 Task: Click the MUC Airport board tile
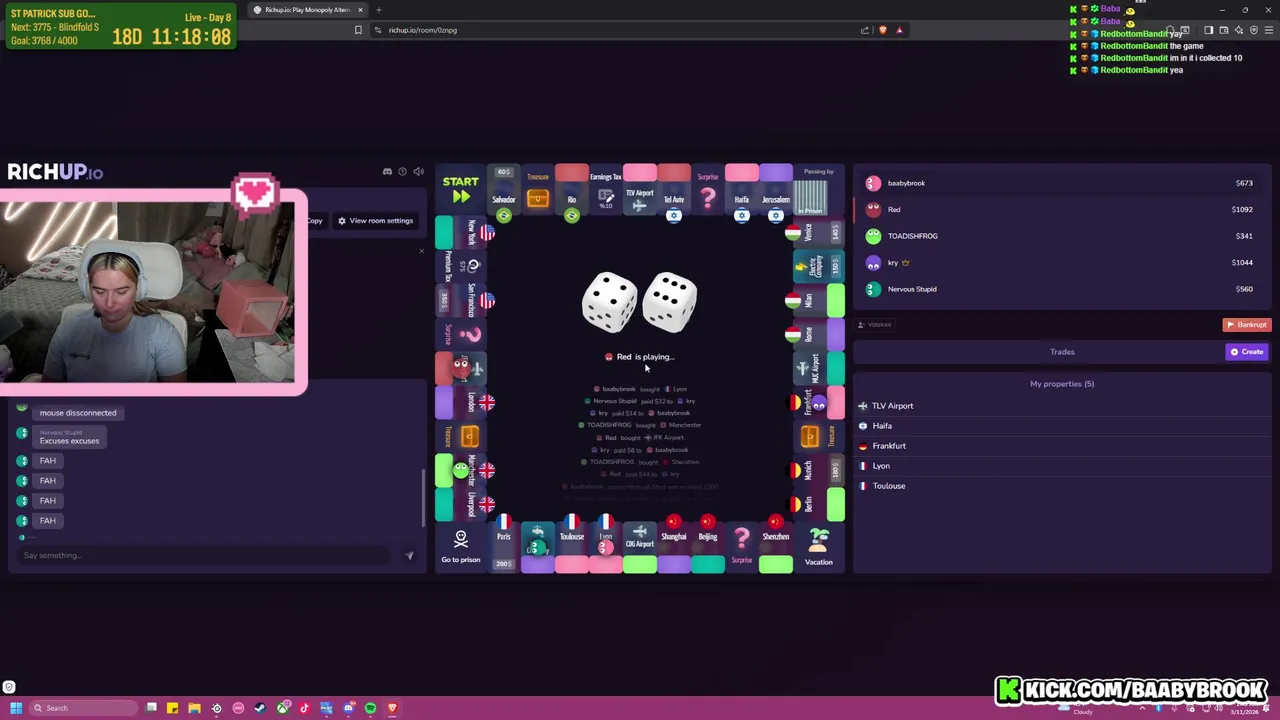818,368
